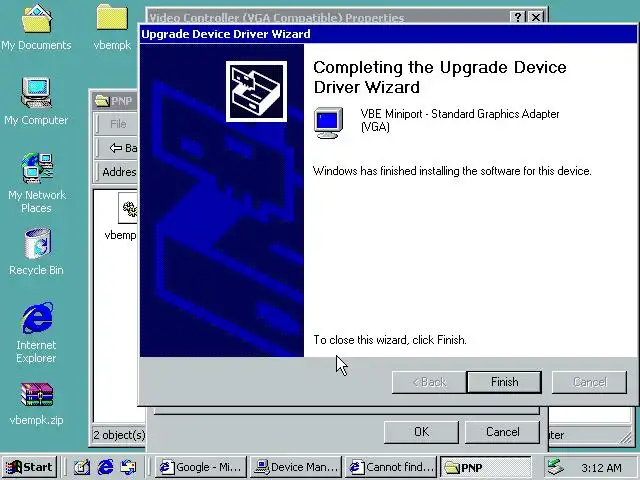
Task: Open the help button in the Properties title bar
Action: 518,17
